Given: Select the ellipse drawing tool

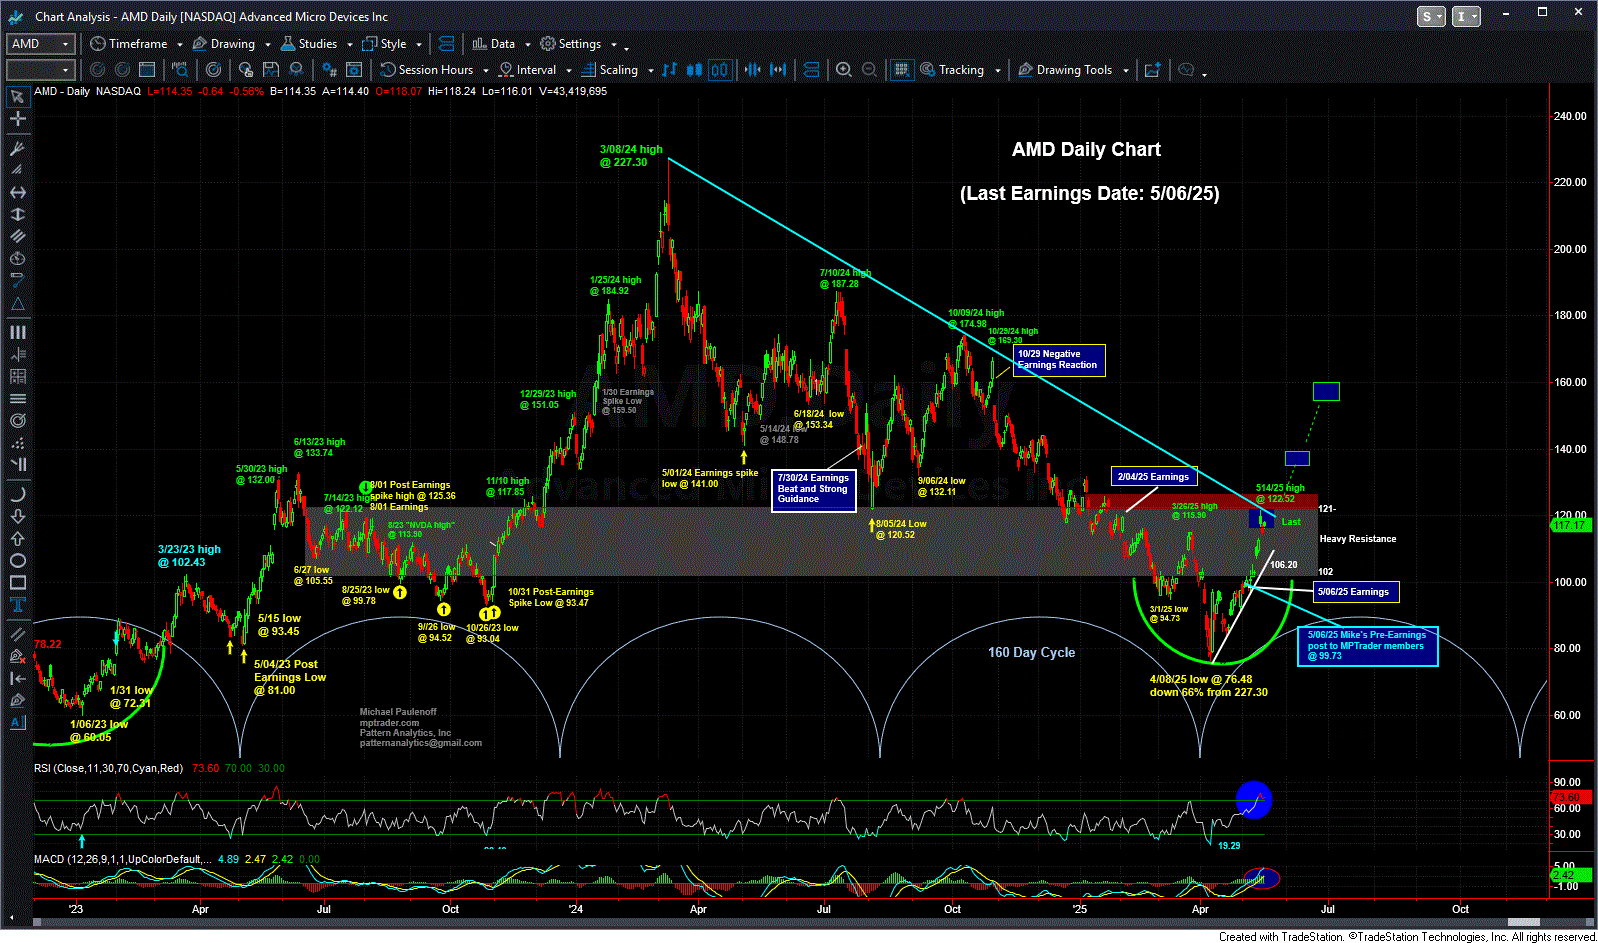Looking at the screenshot, I should tap(17, 560).
